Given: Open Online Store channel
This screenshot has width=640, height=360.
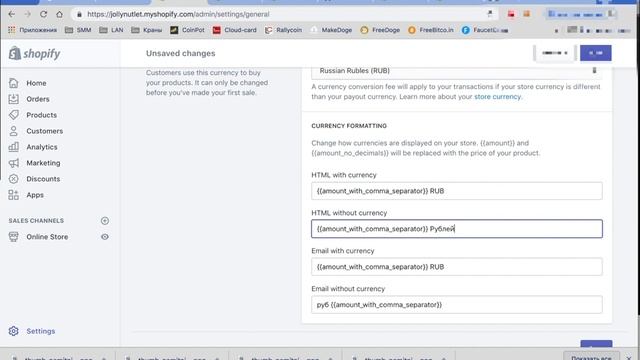Looking at the screenshot, I should pyautogui.click(x=47, y=237).
